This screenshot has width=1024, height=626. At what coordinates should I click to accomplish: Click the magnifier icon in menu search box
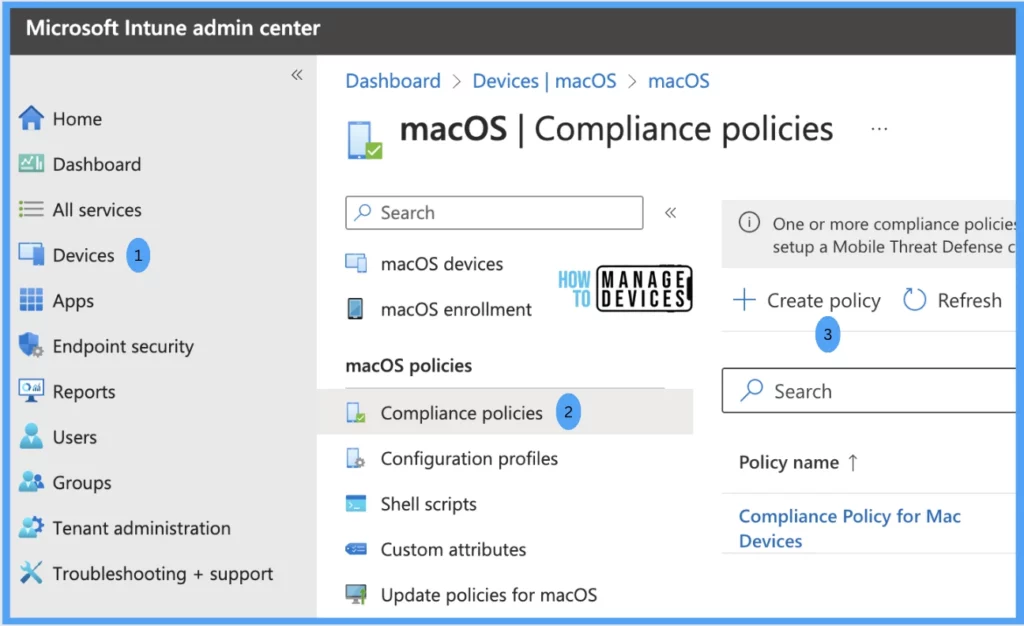click(362, 212)
